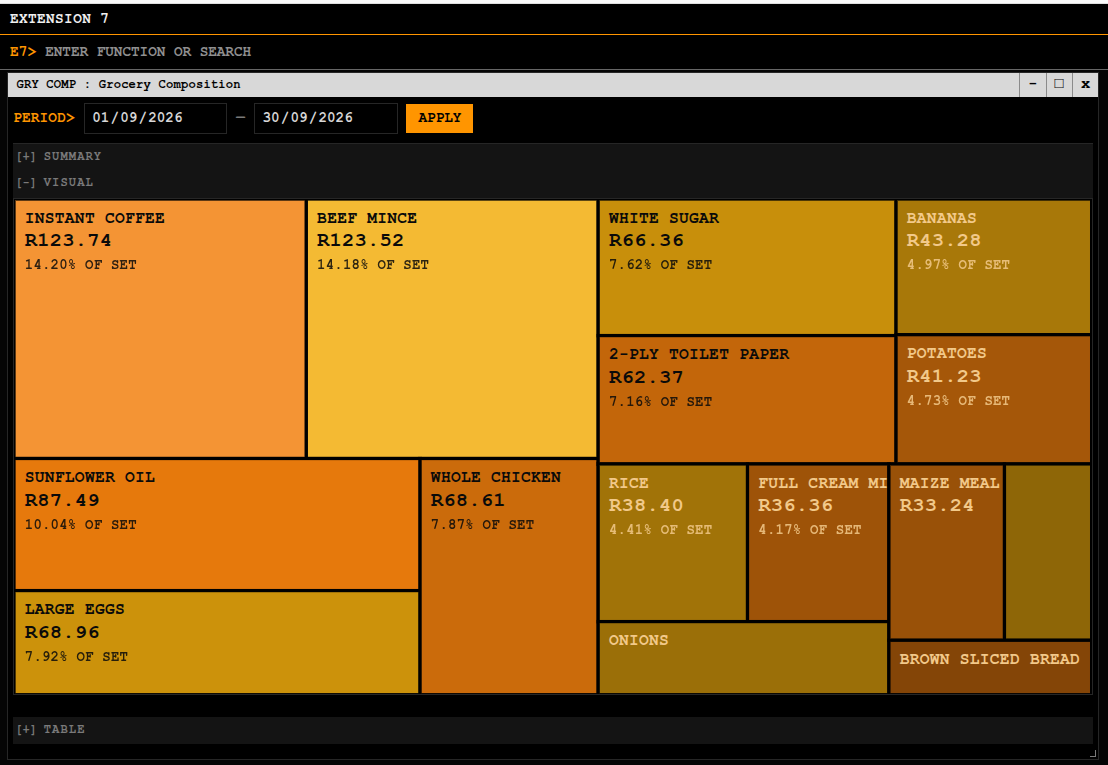Select the Onions treemap tile
Viewport: 1108px width, 765px height.
[743, 658]
